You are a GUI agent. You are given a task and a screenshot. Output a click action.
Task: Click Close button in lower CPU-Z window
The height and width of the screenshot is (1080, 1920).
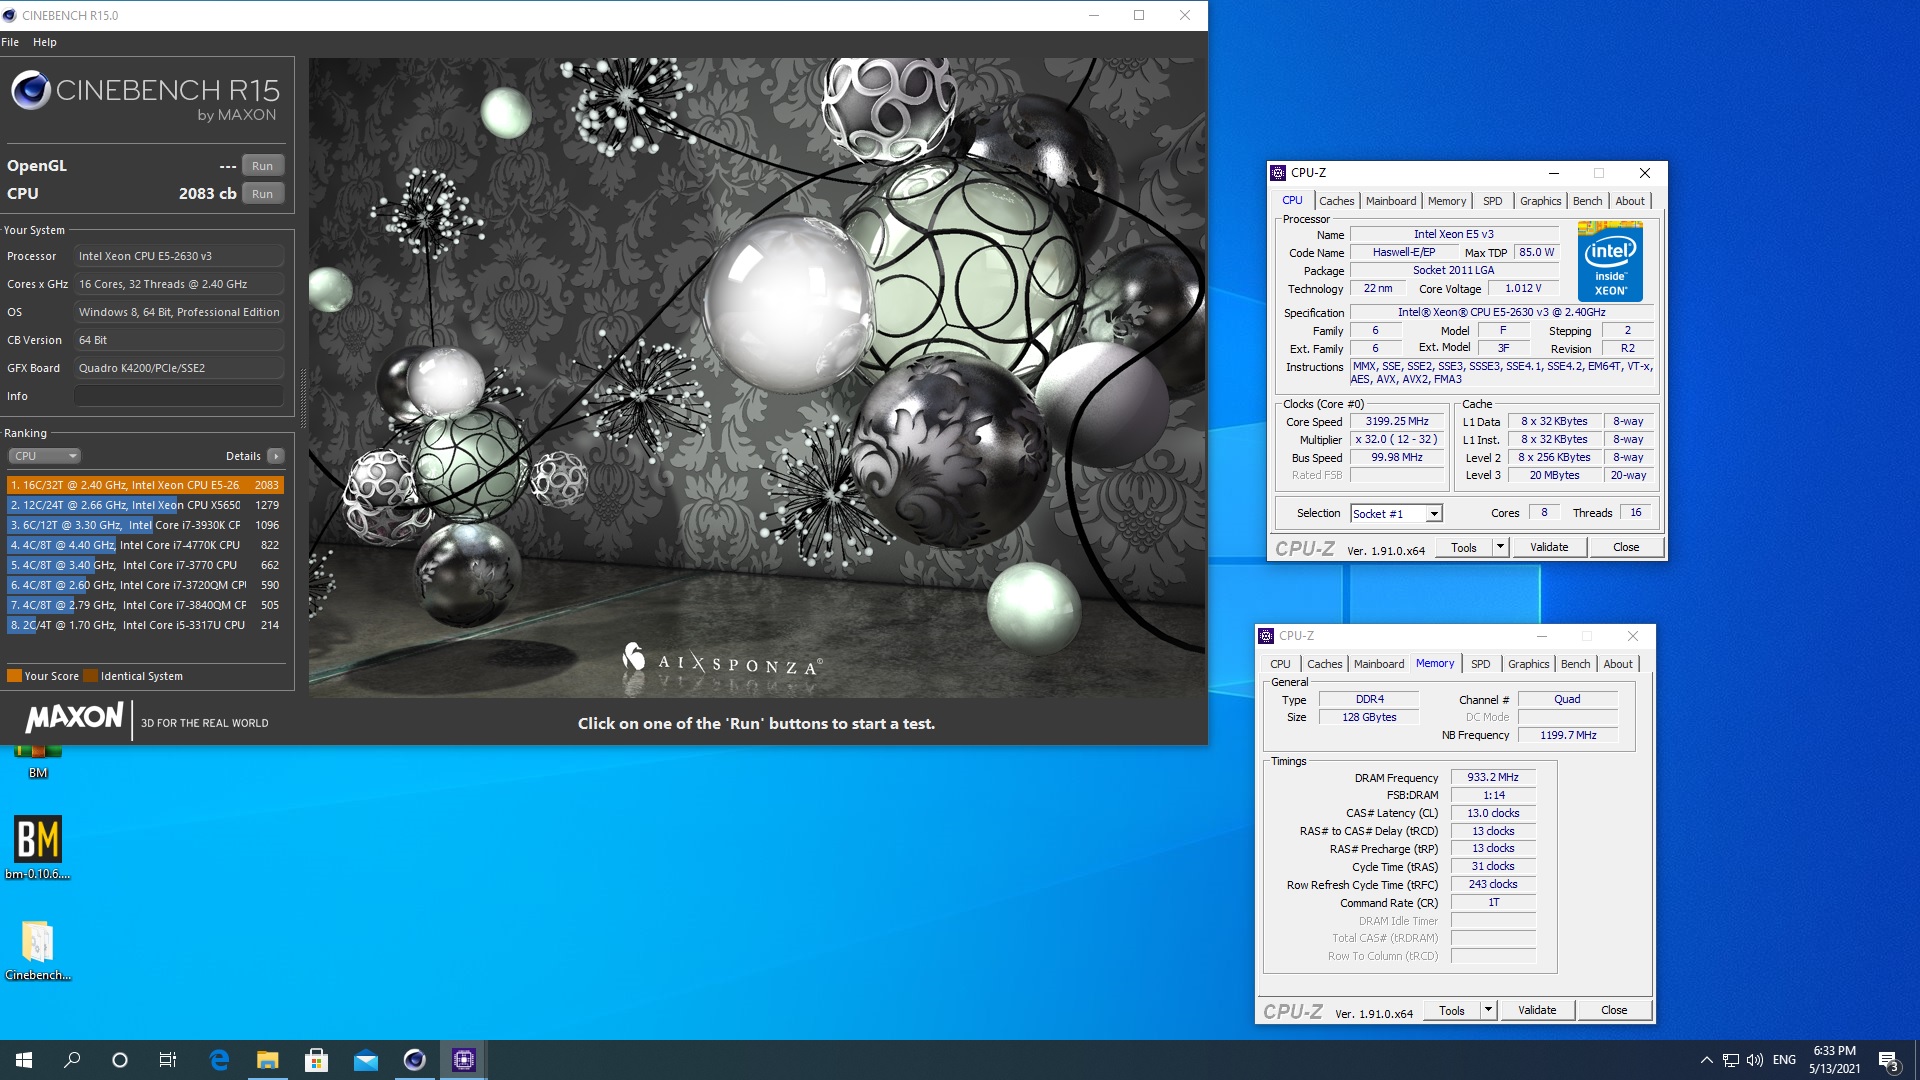point(1614,1010)
